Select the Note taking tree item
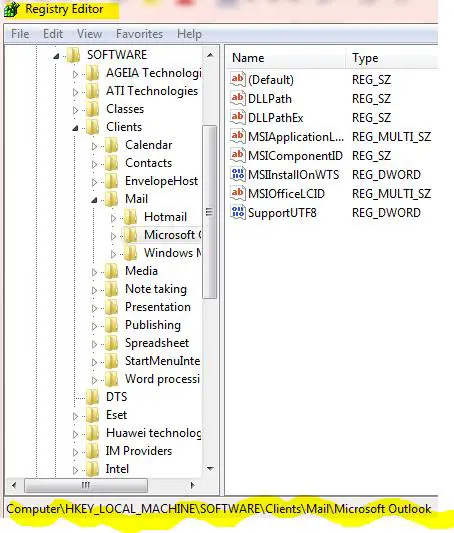 point(156,289)
